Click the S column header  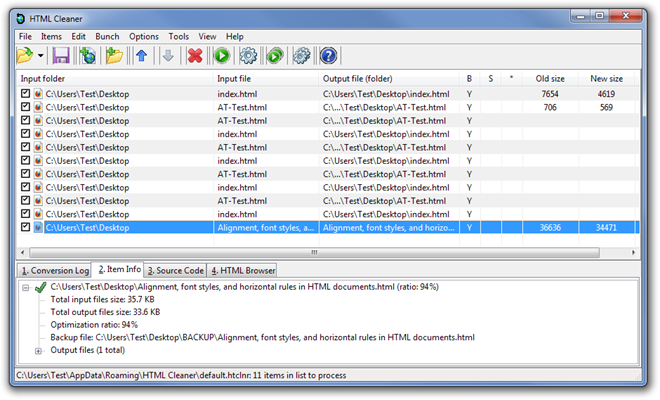tap(491, 79)
